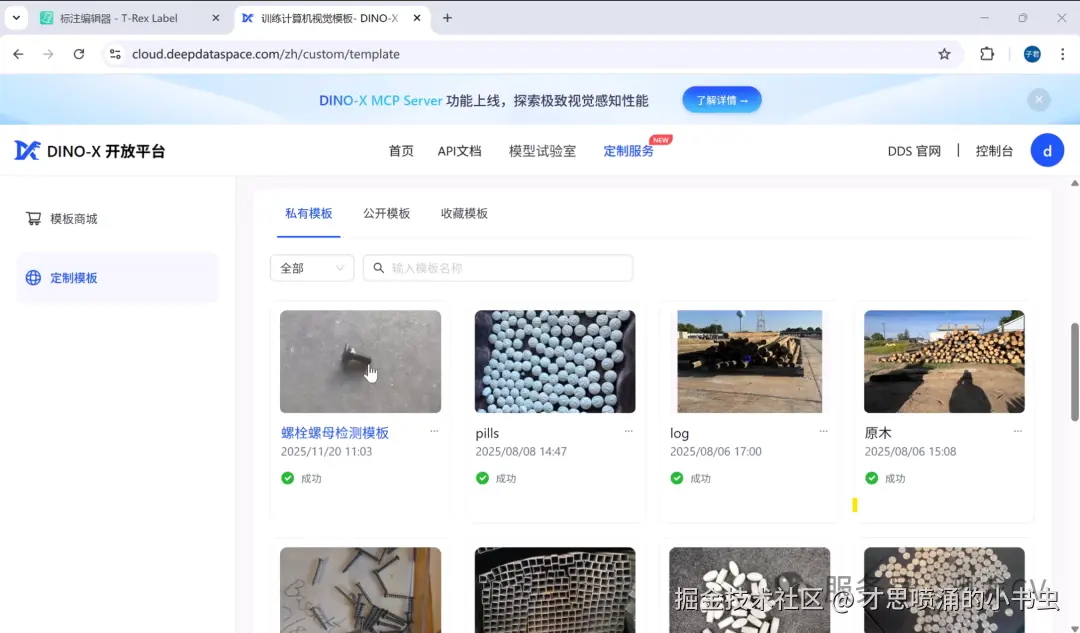Image resolution: width=1080 pixels, height=633 pixels.
Task: Open the 螺栓螺母检测模板 template link
Action: 334,432
